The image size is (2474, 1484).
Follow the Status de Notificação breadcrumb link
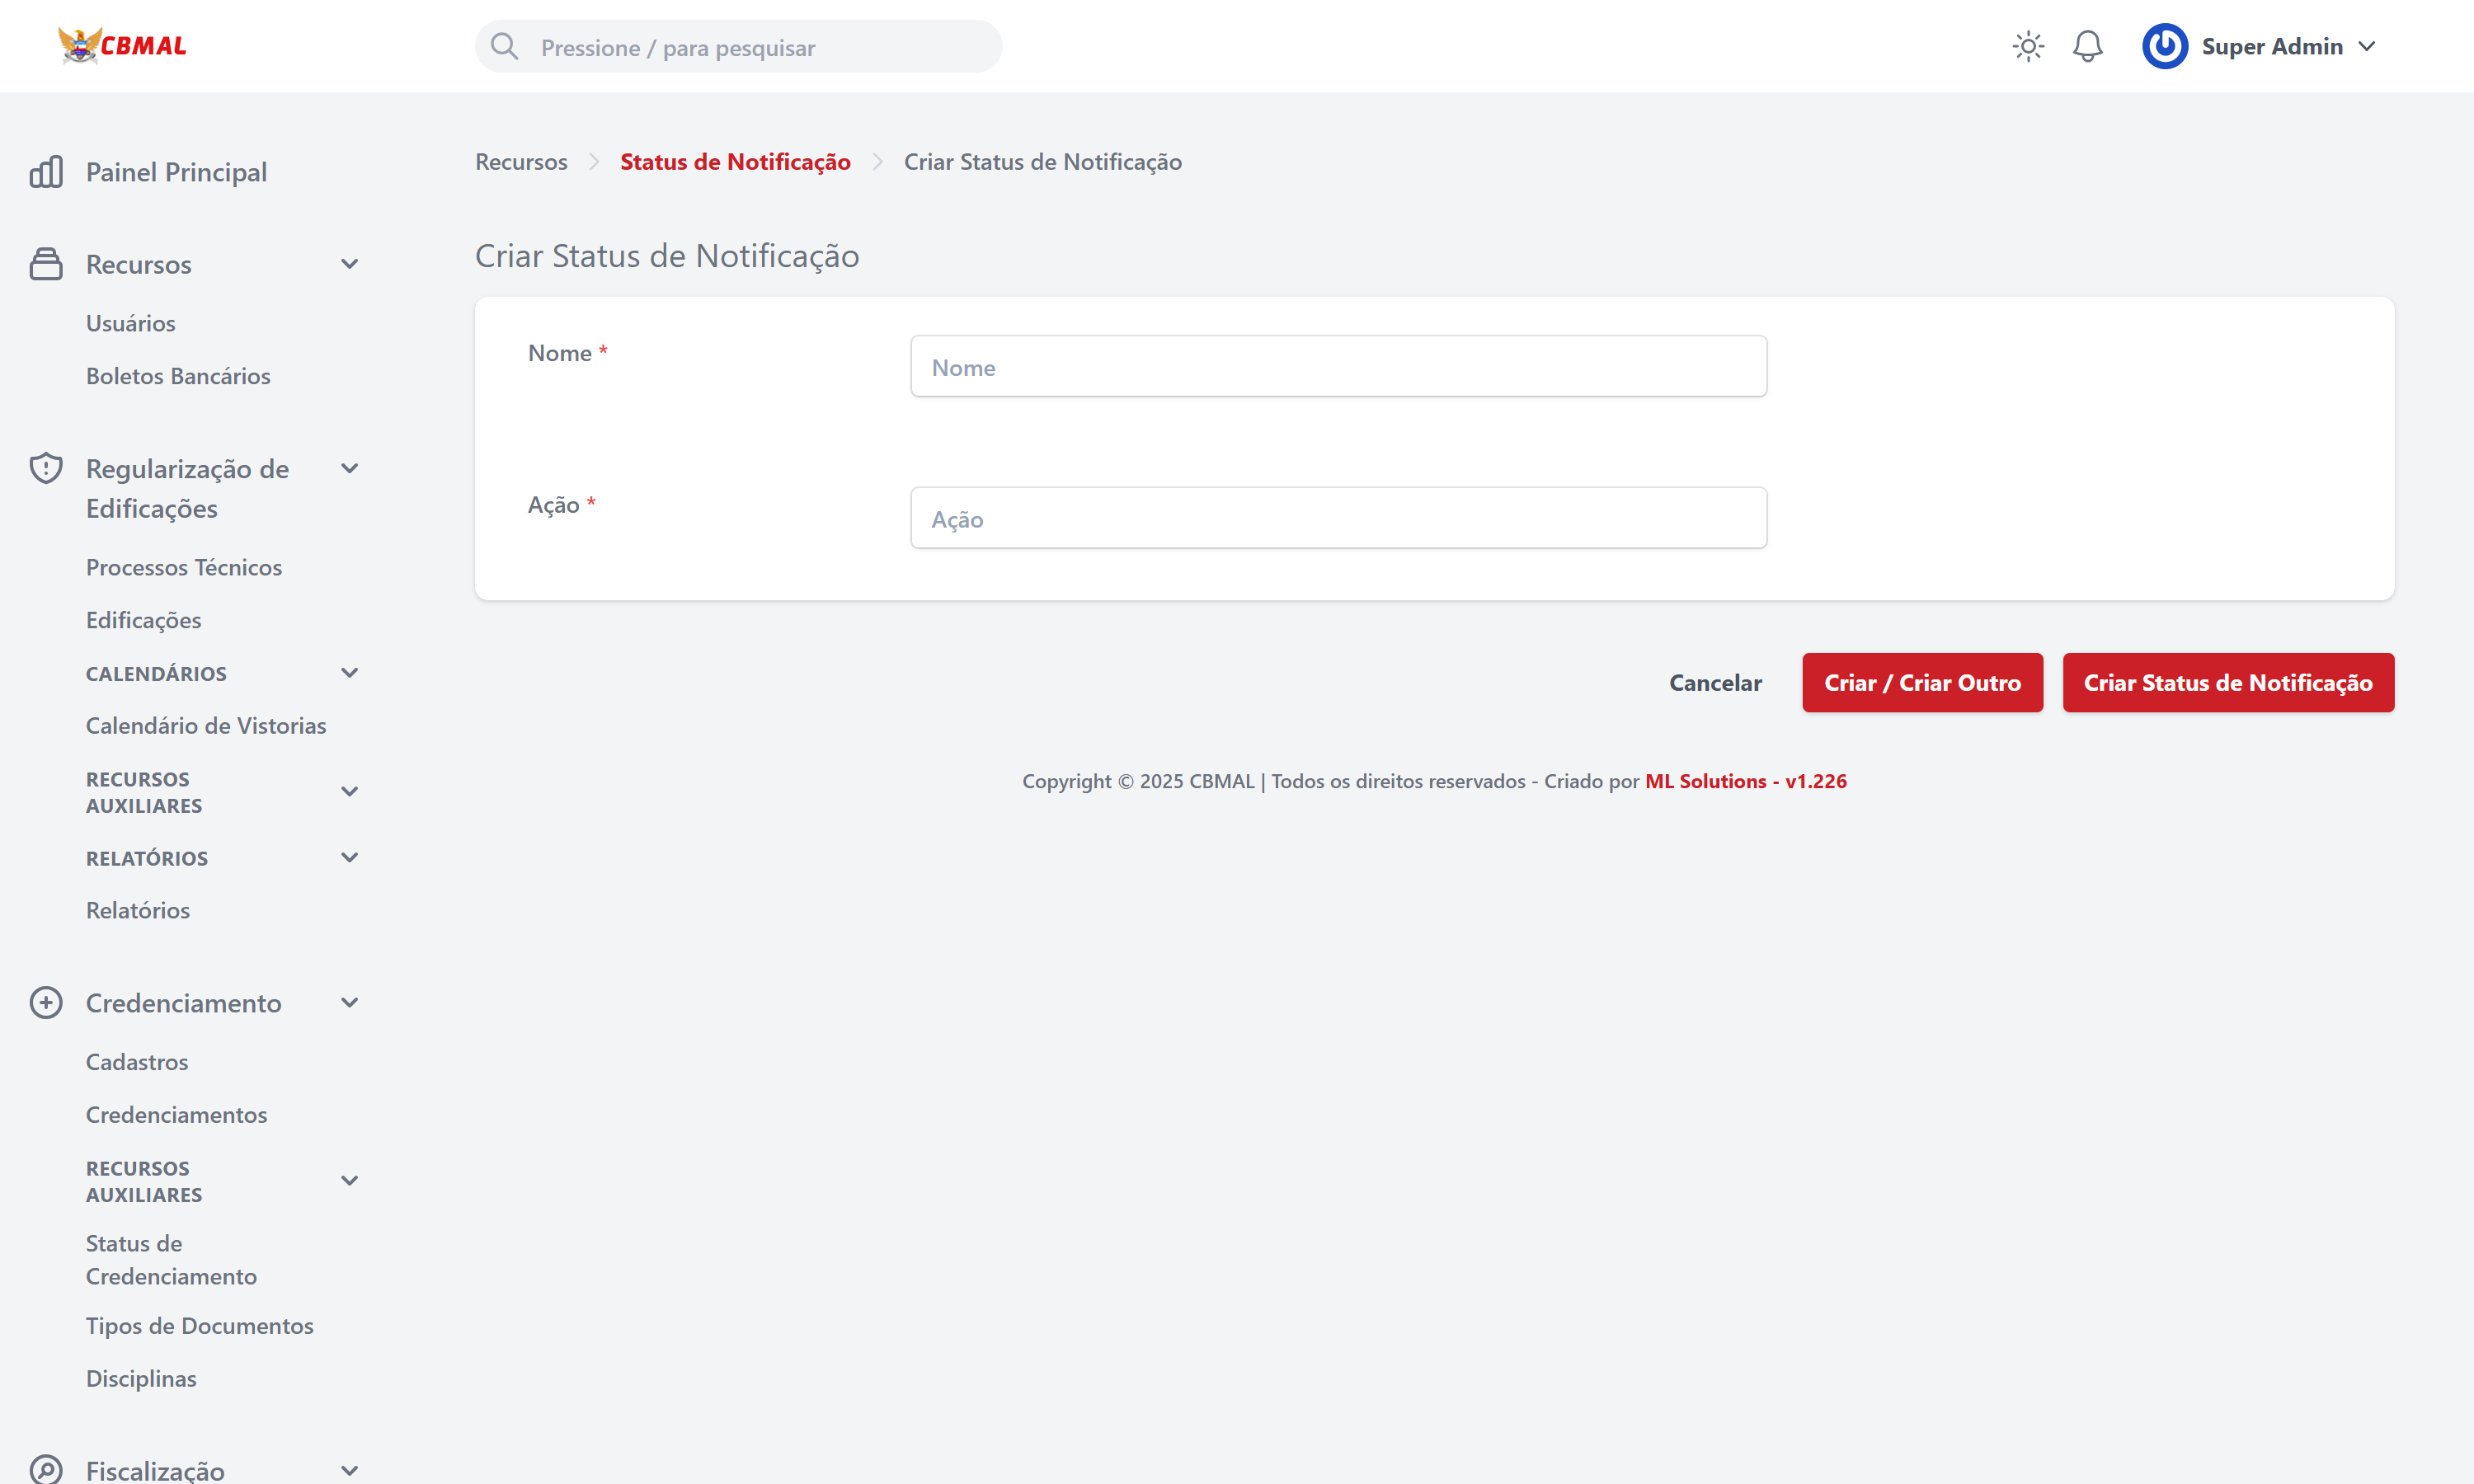[x=735, y=161]
